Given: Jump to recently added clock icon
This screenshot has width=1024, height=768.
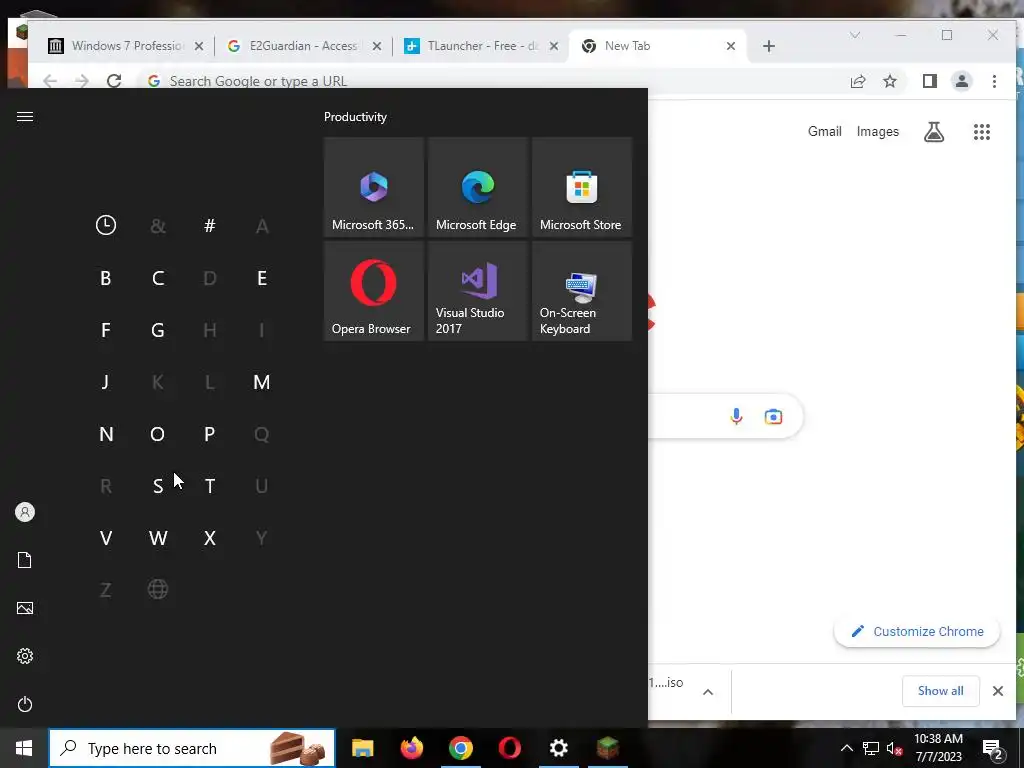Looking at the screenshot, I should pyautogui.click(x=106, y=225).
